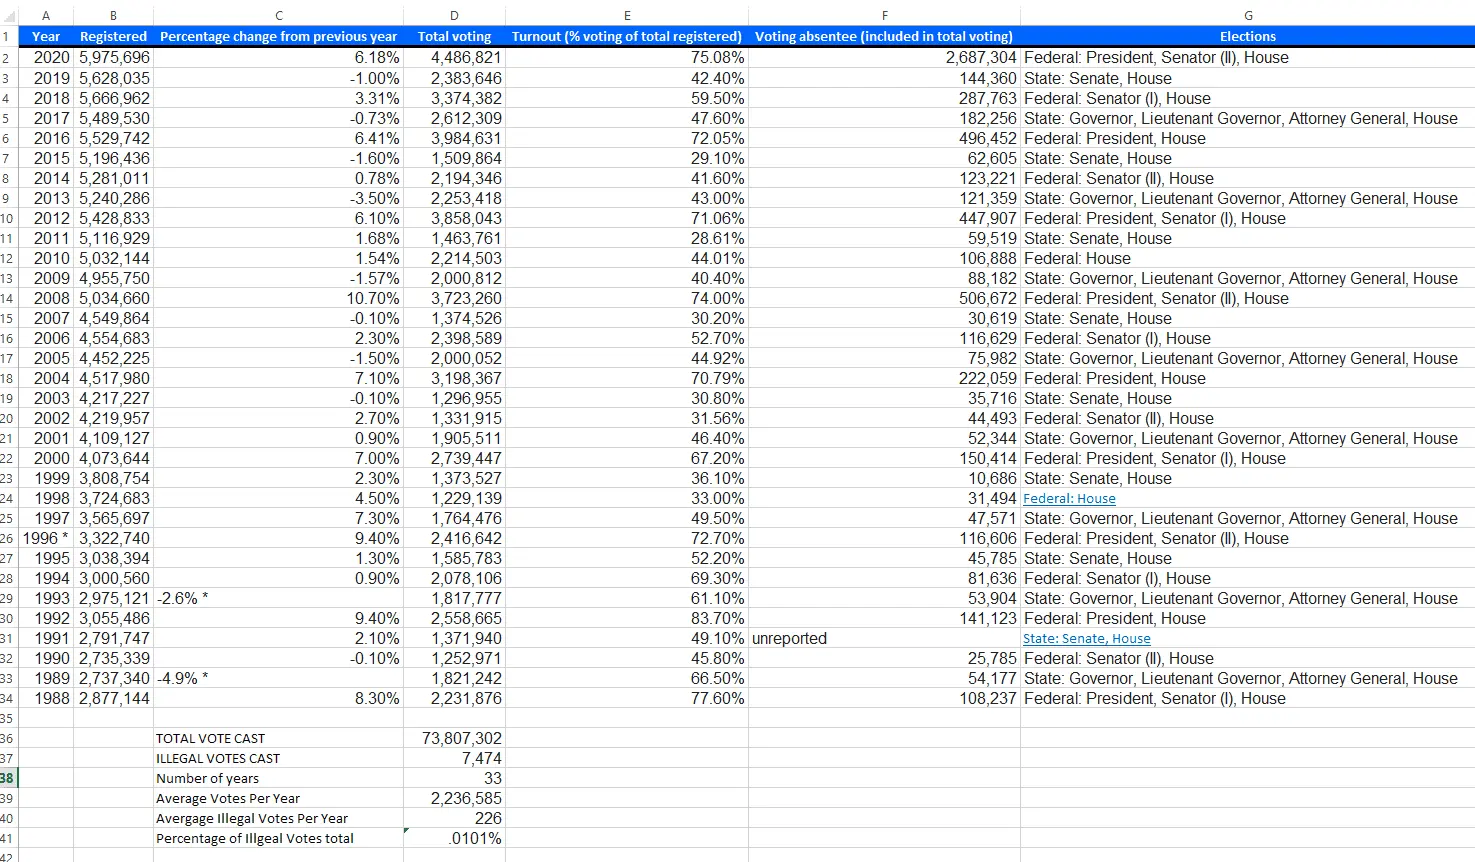Select the cell showing 73,807,302
The image size is (1475, 862).
coord(455,738)
